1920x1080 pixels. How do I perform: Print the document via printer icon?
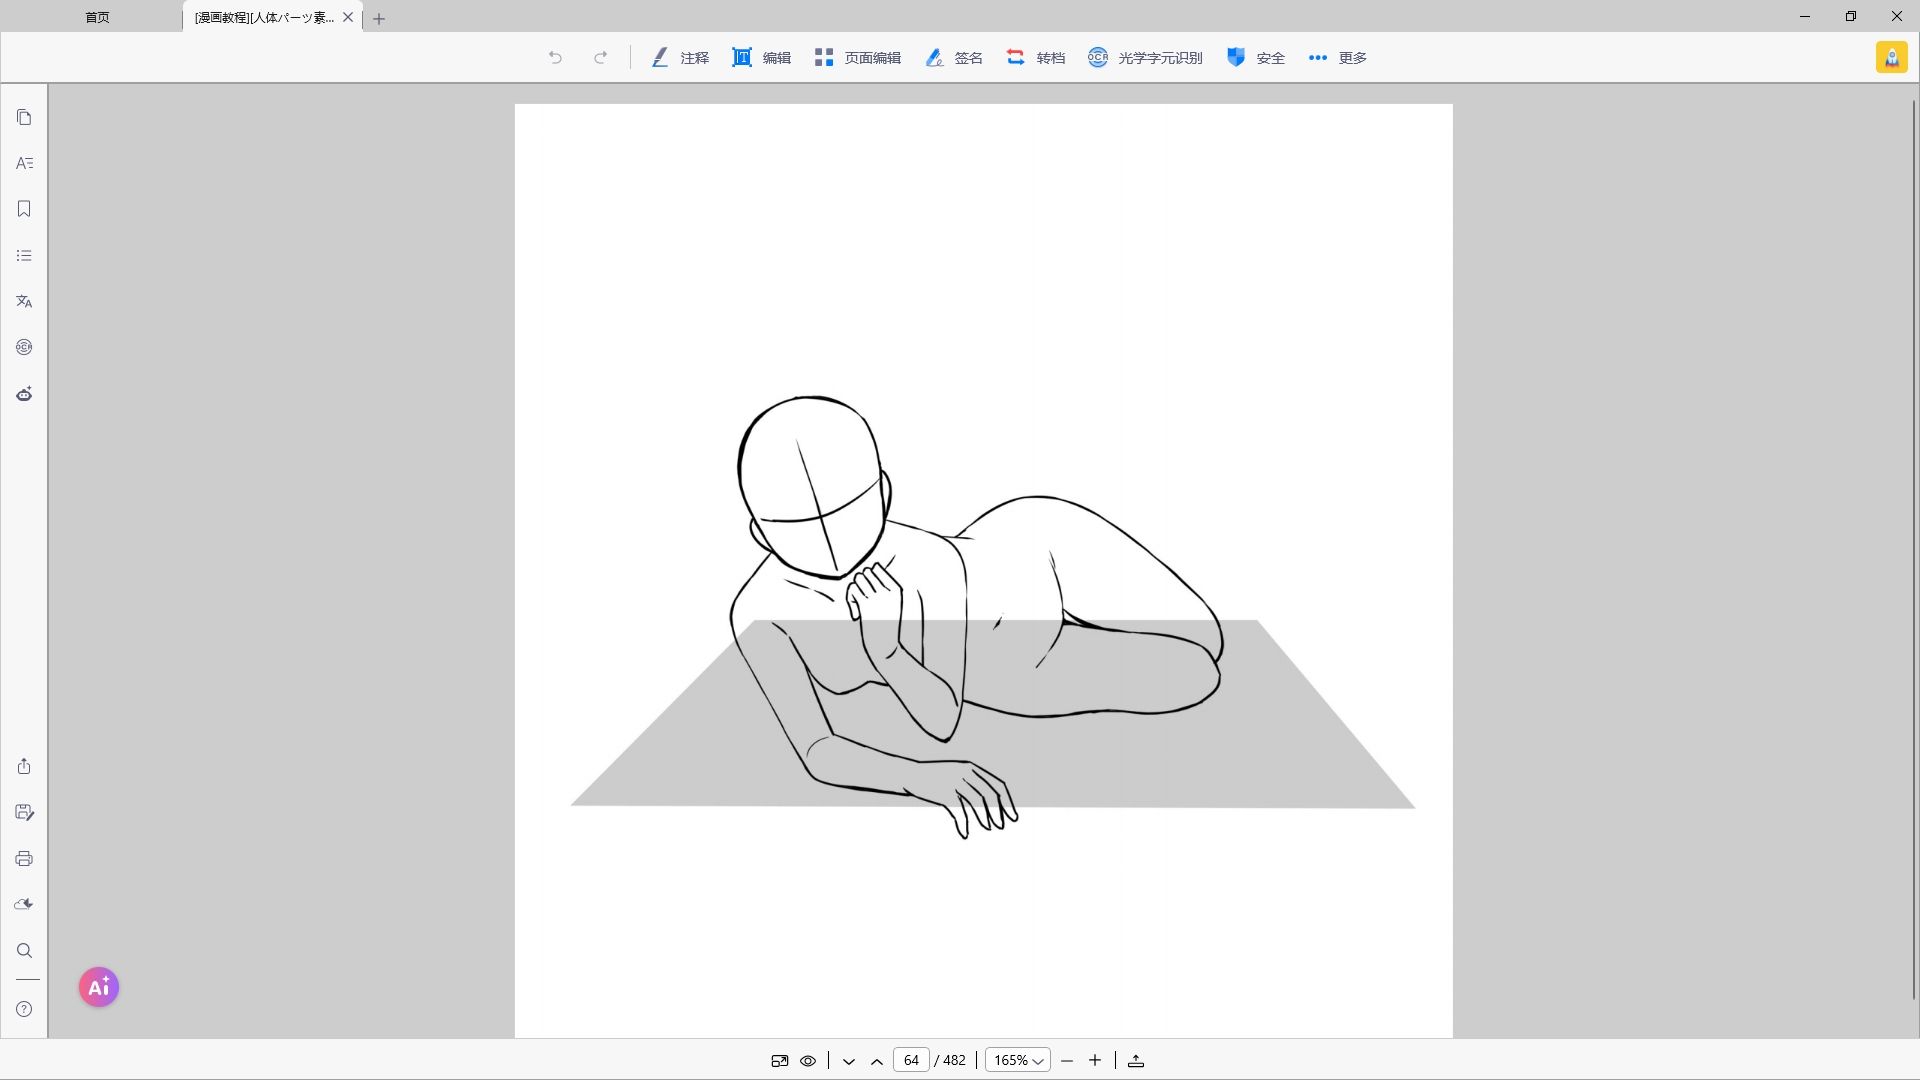pos(24,858)
